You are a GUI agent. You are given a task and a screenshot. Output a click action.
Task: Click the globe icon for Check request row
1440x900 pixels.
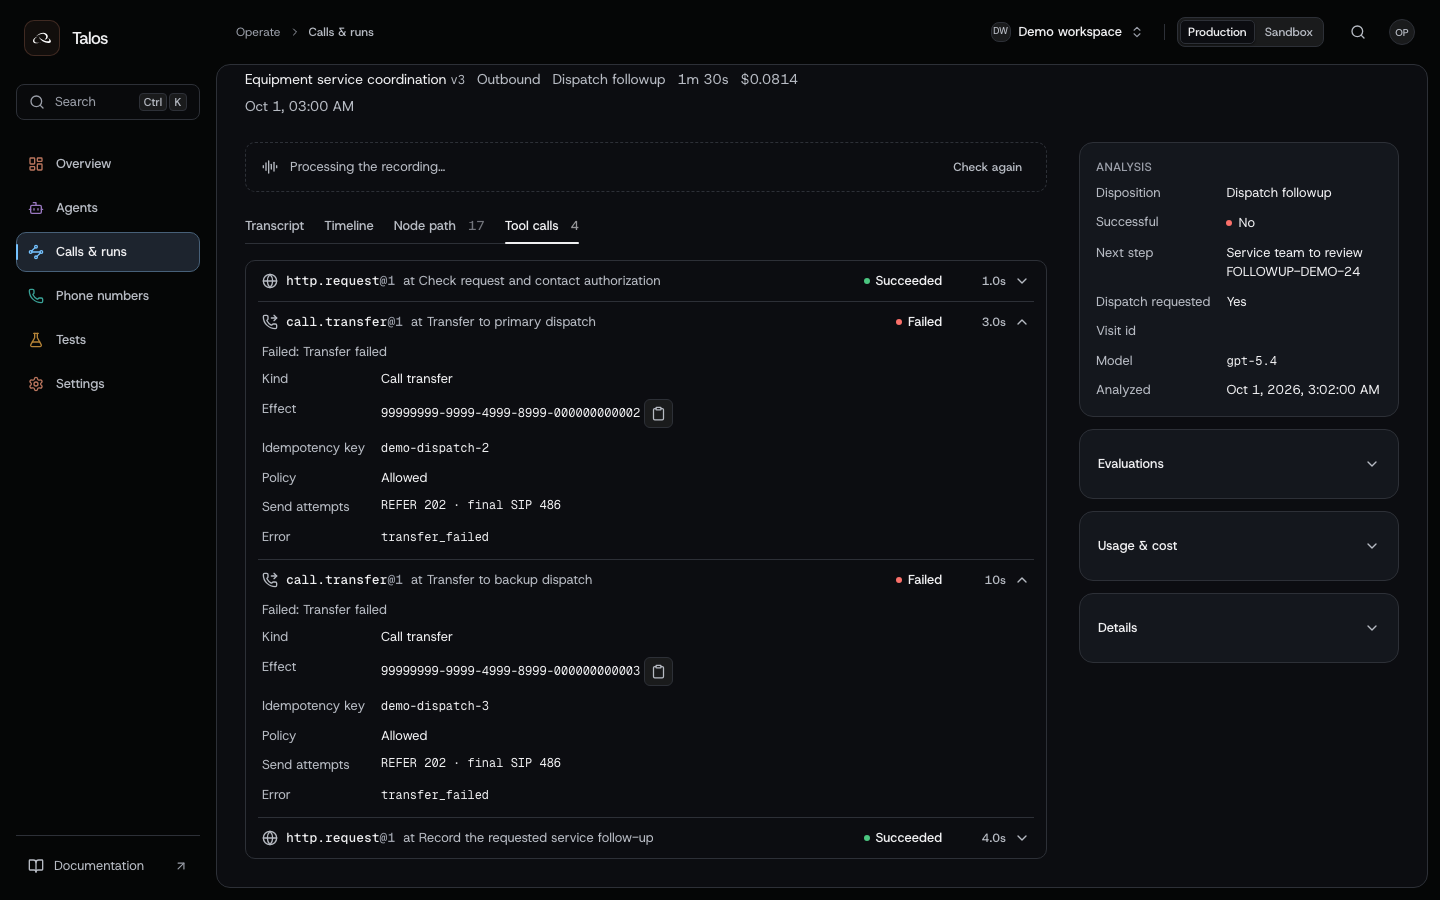pyautogui.click(x=270, y=281)
